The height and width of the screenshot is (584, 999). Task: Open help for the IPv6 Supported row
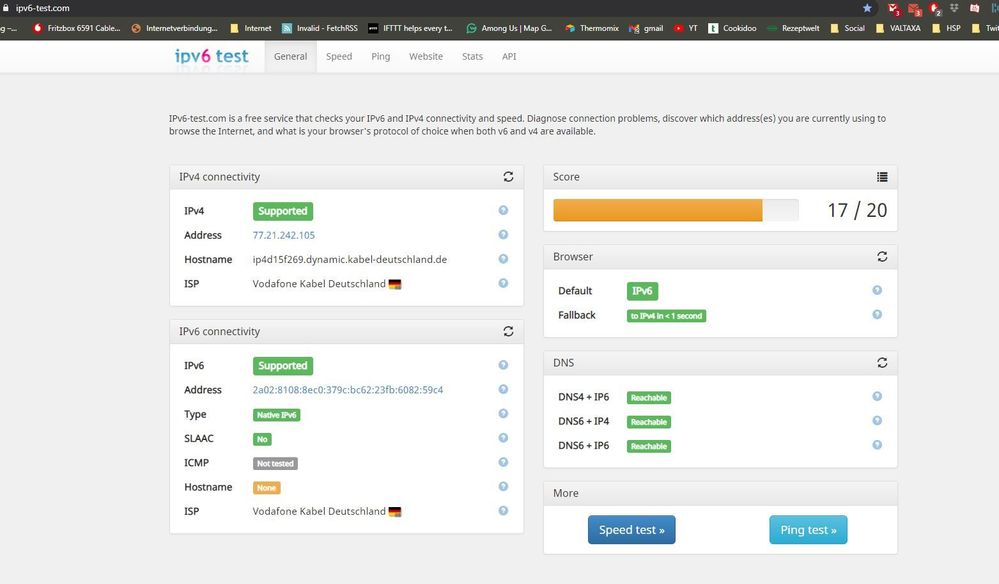(x=503, y=365)
